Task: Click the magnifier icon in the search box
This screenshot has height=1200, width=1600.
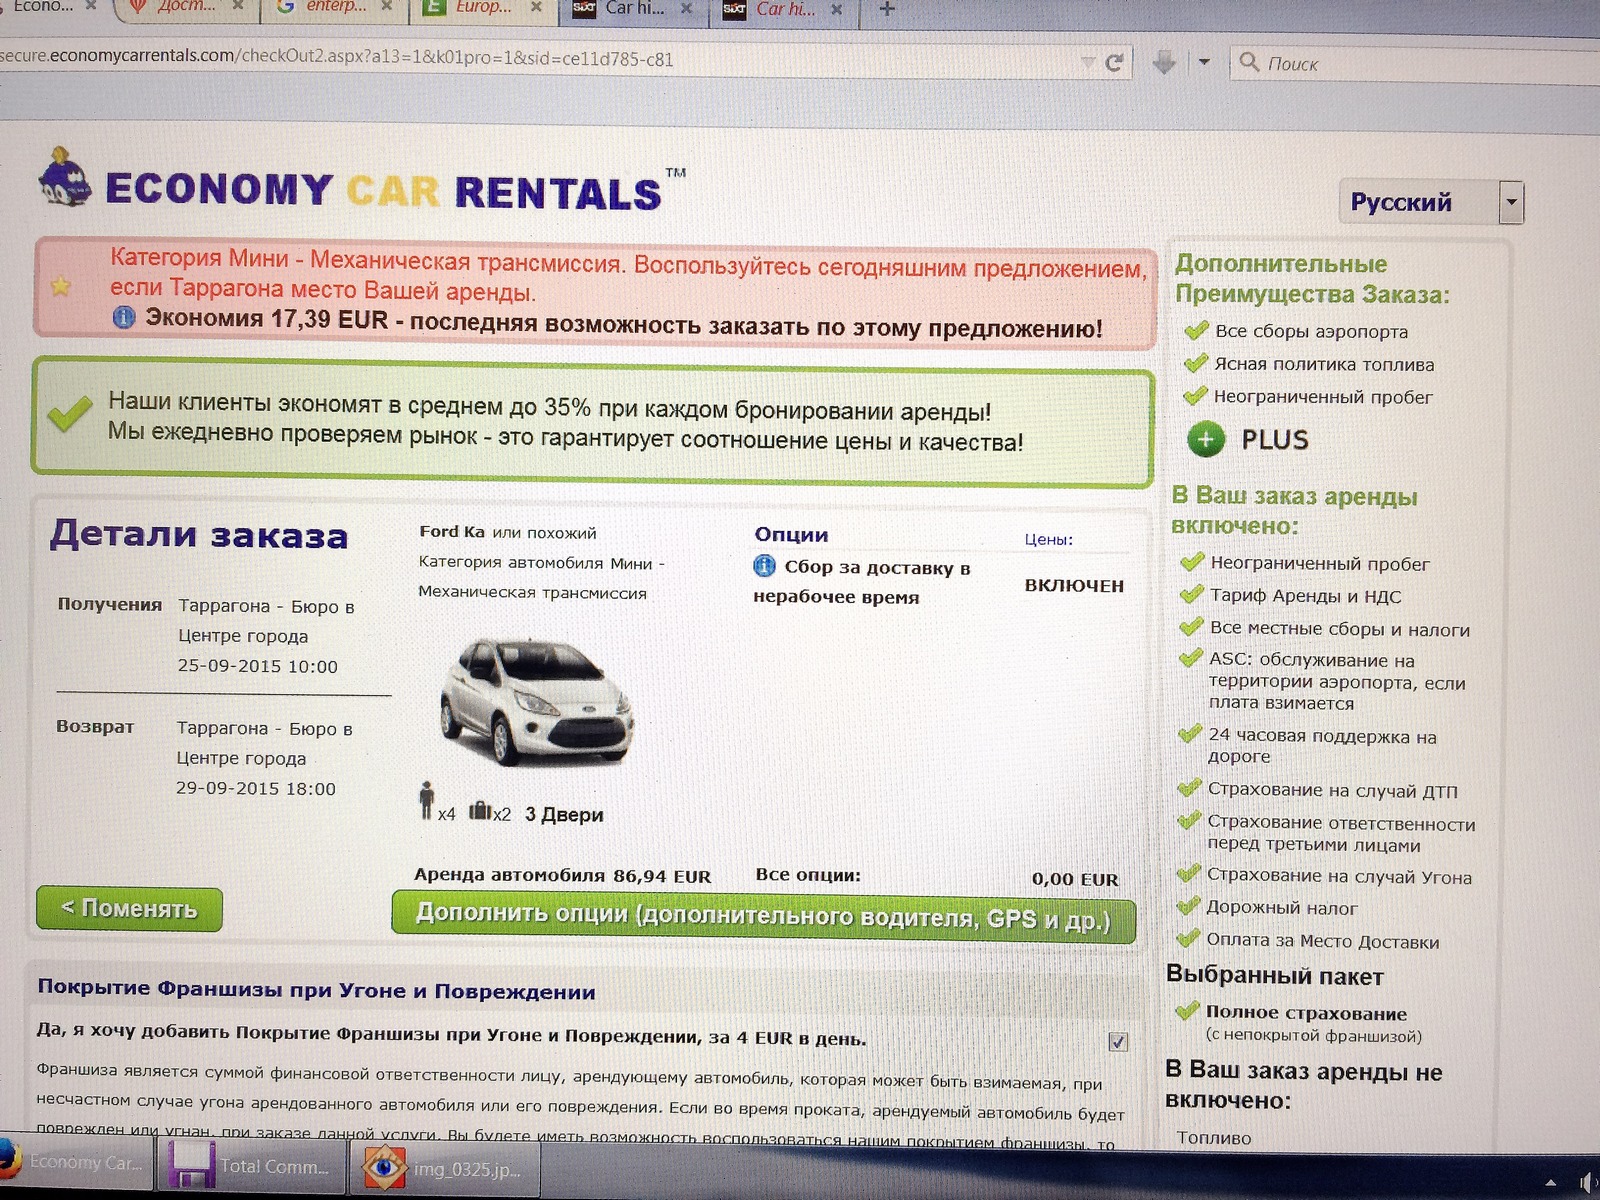Action: (x=1249, y=62)
